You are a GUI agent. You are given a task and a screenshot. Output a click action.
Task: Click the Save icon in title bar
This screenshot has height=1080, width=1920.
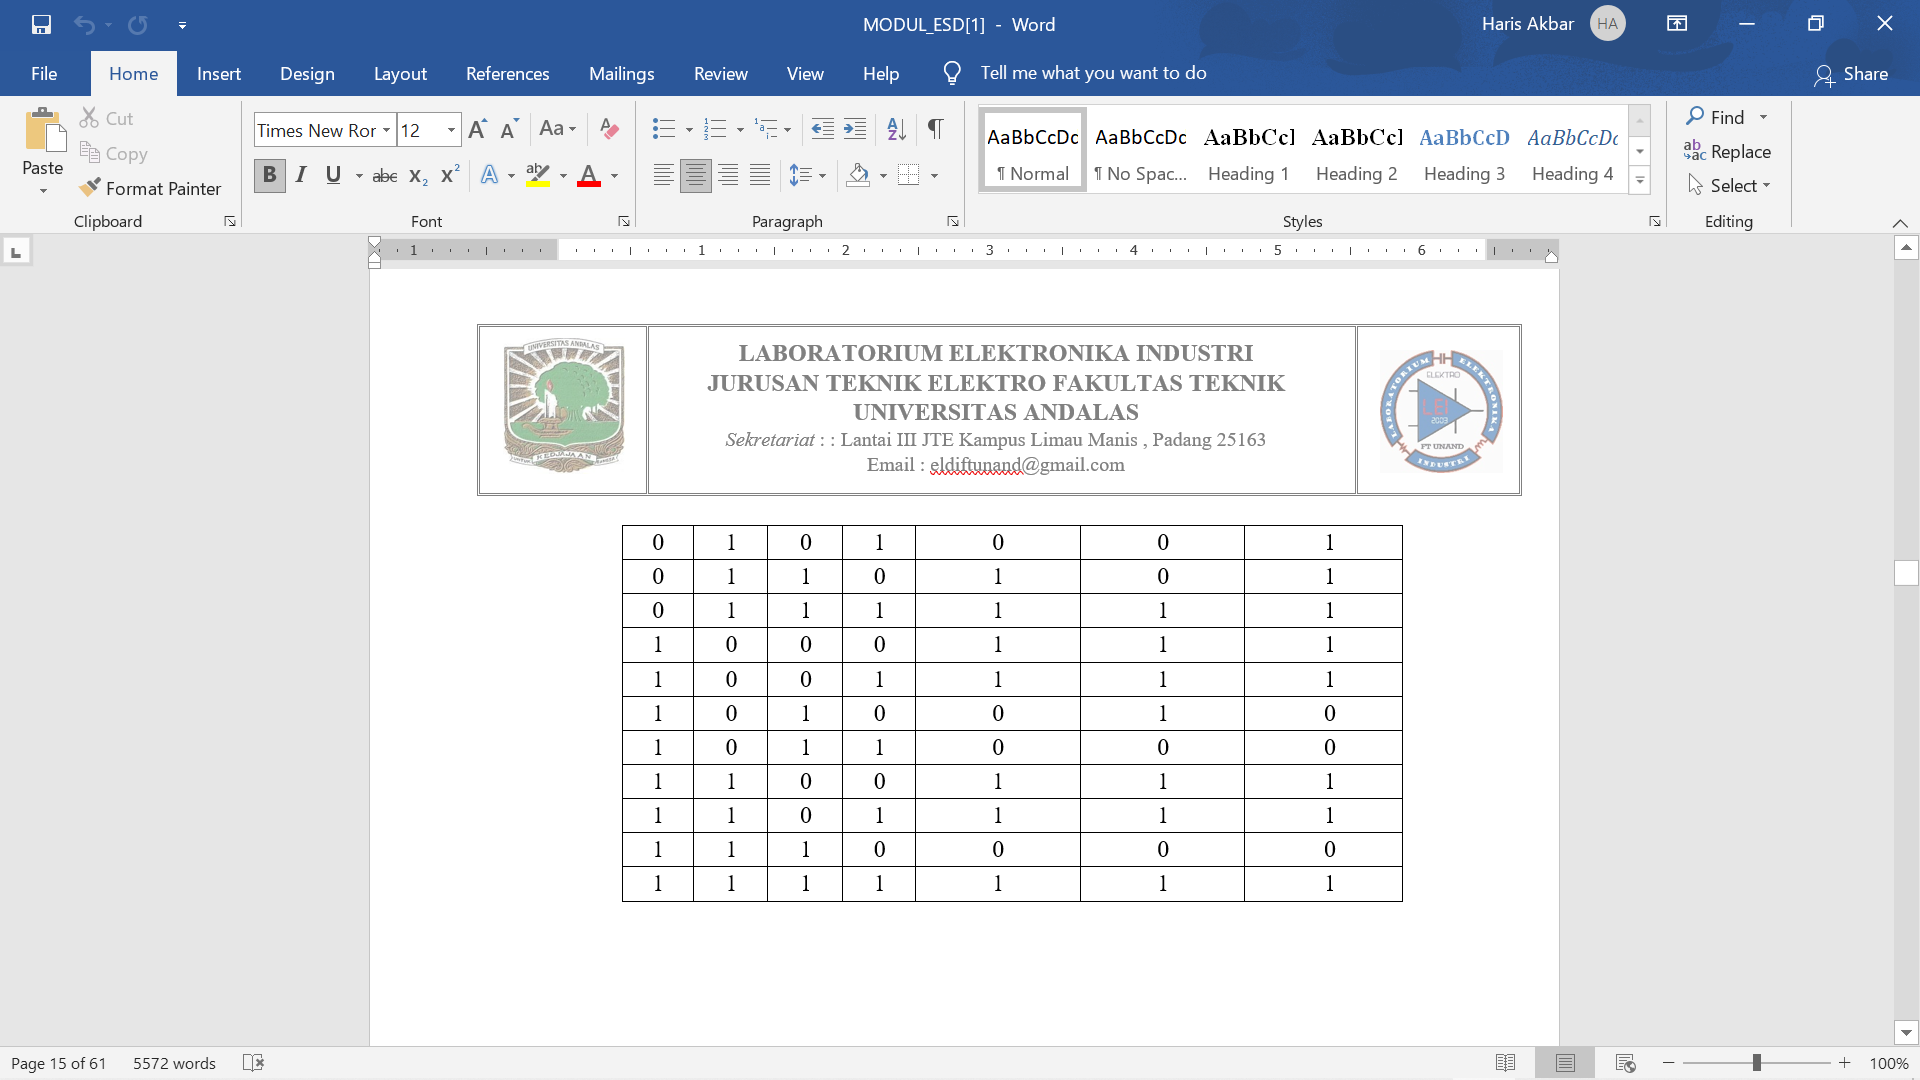pos(41,24)
